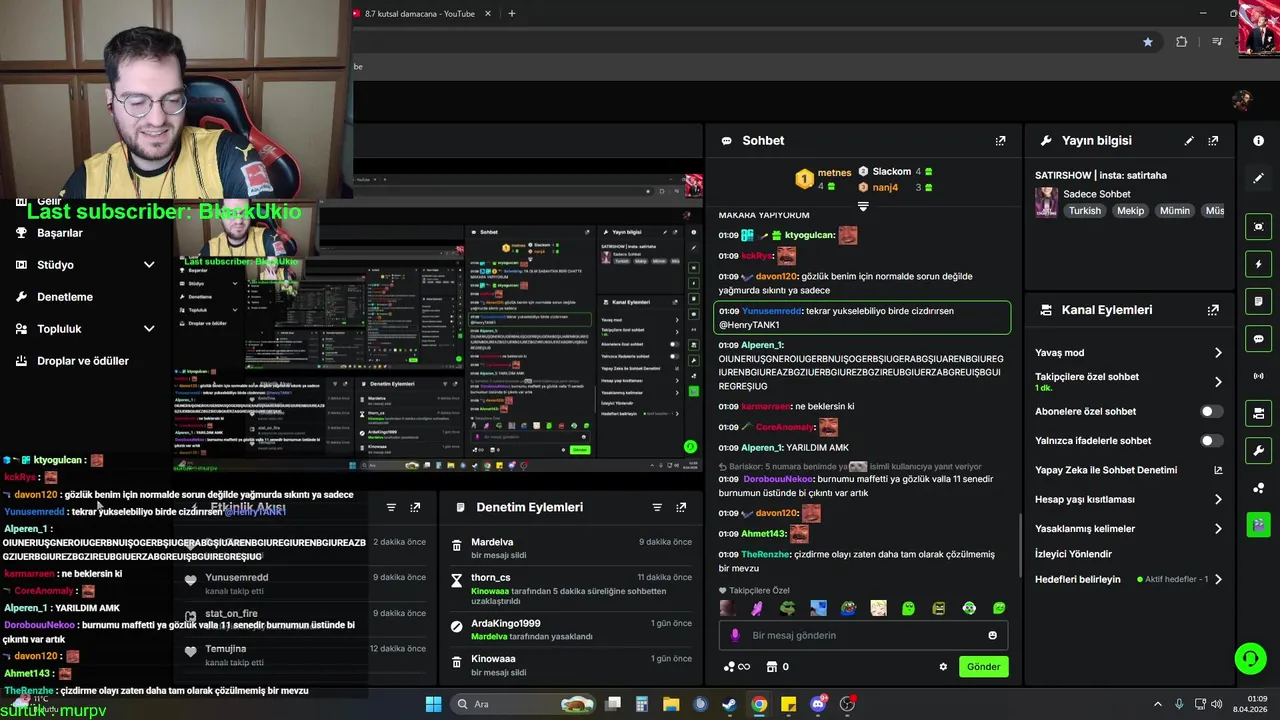1280x720 pixels.
Task: Select the first follower-only emote
Action: pos(728,608)
